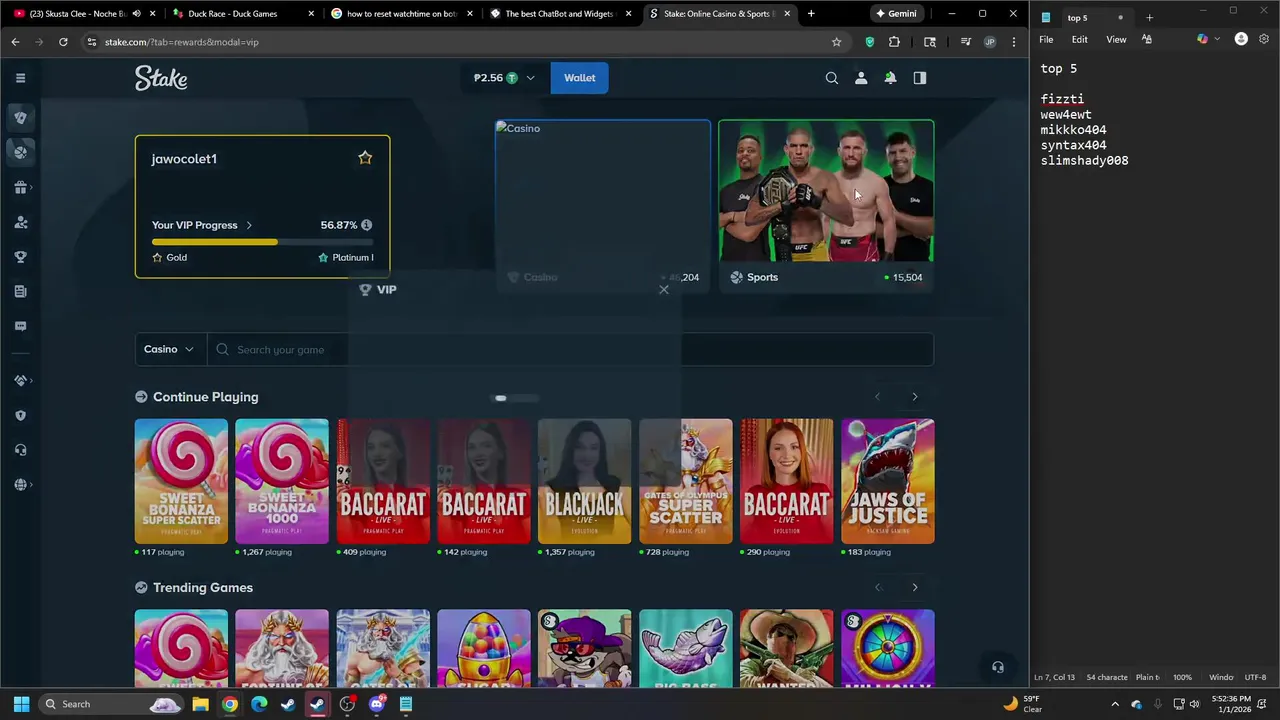Open the user profile icon in header

point(861,78)
